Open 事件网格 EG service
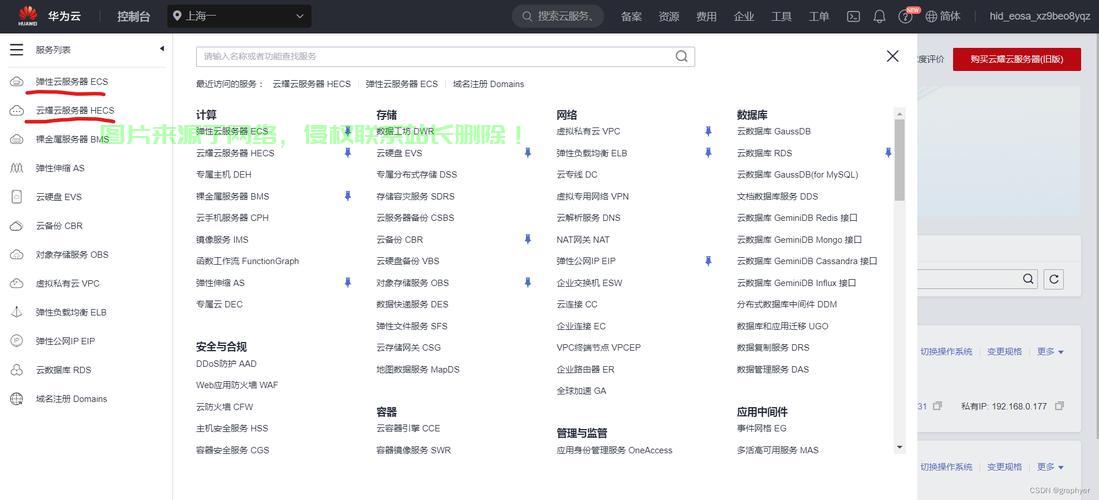 762,428
